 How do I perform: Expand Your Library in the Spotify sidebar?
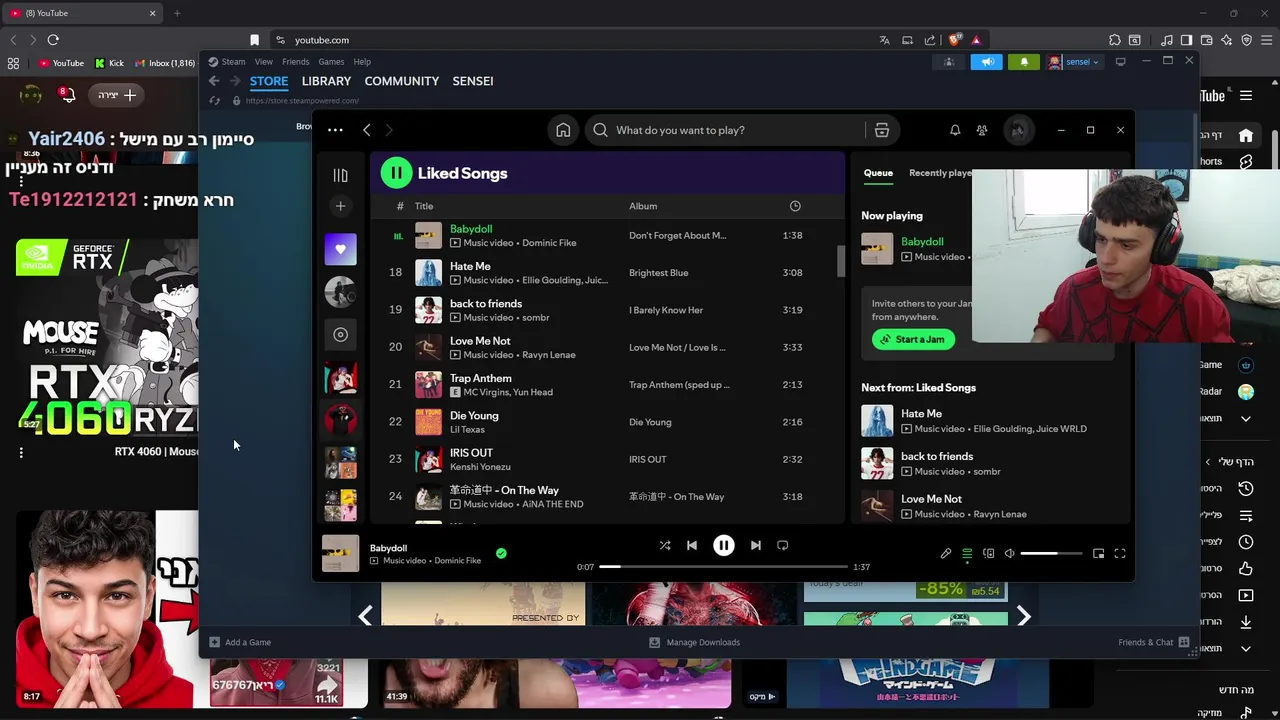(x=340, y=175)
